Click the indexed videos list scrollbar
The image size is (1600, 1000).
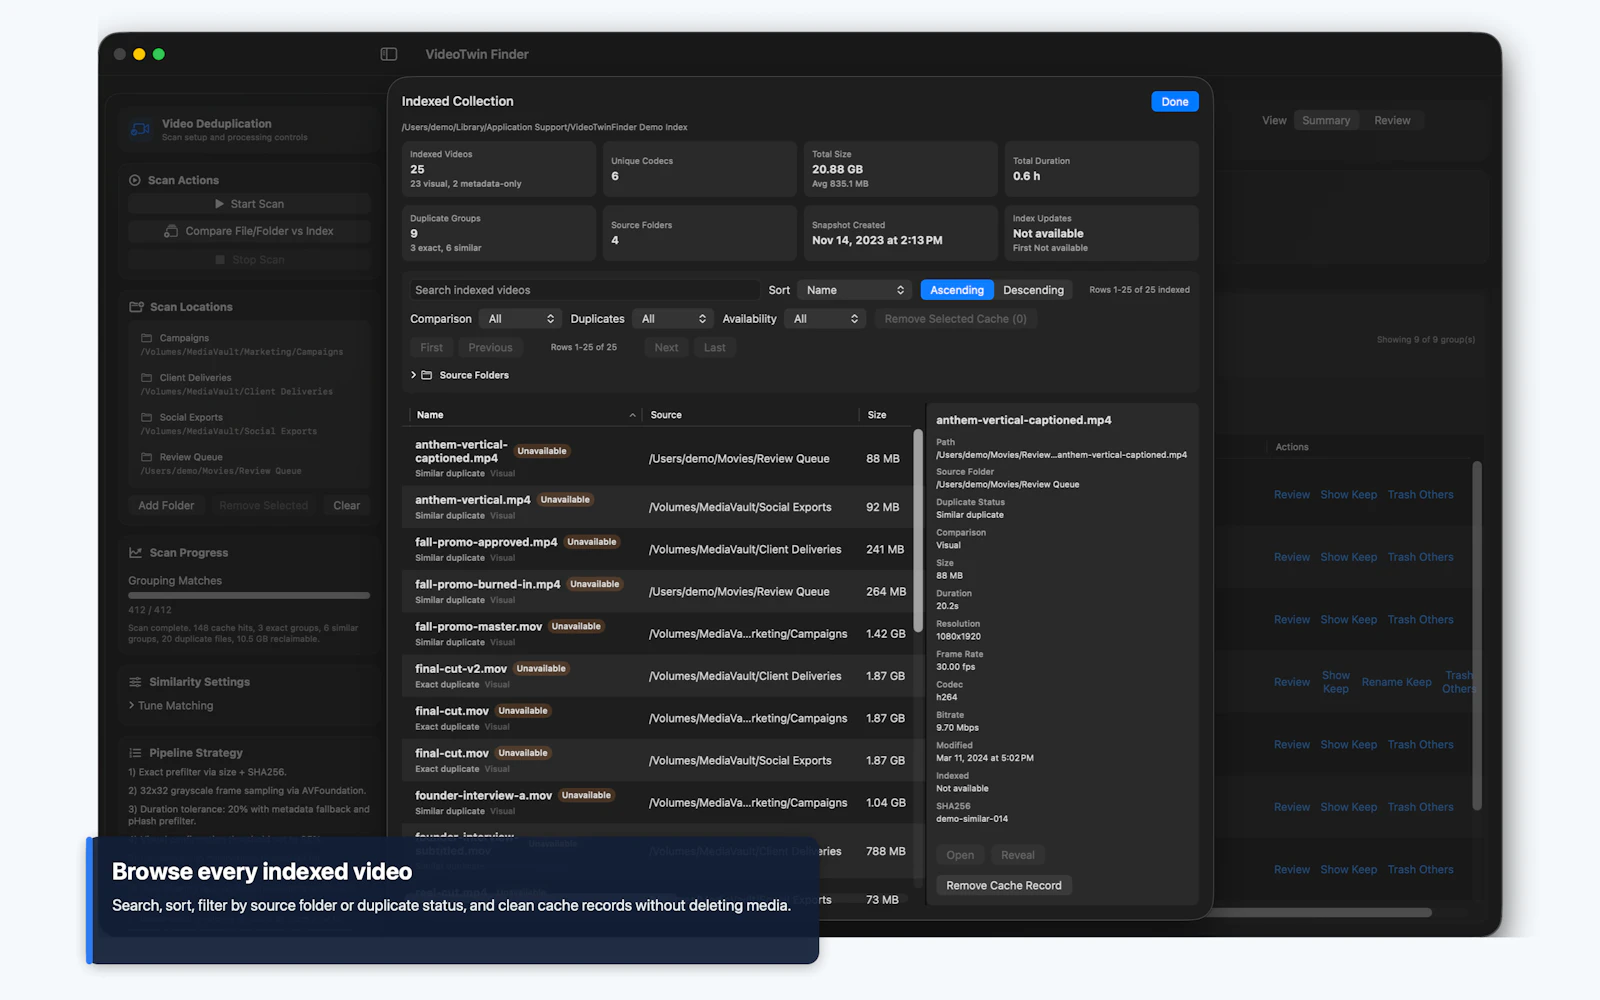918,531
